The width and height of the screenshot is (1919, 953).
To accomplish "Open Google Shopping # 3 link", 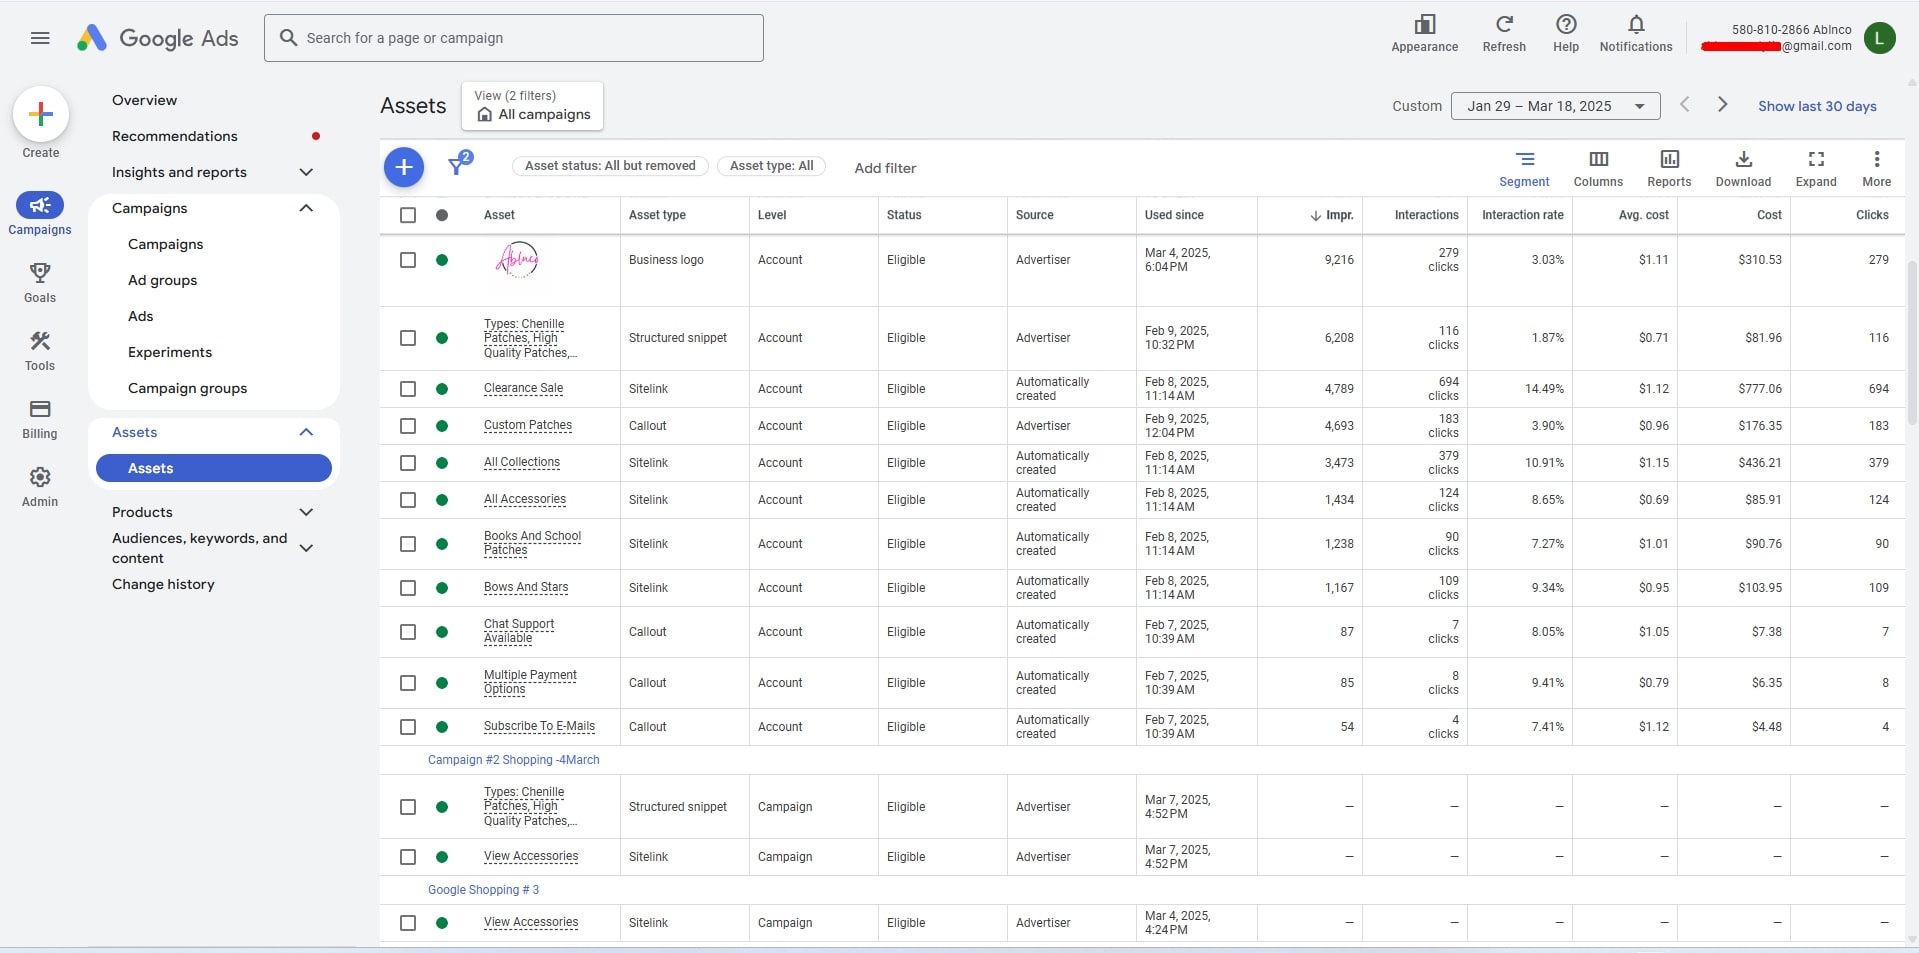I will 483,890.
